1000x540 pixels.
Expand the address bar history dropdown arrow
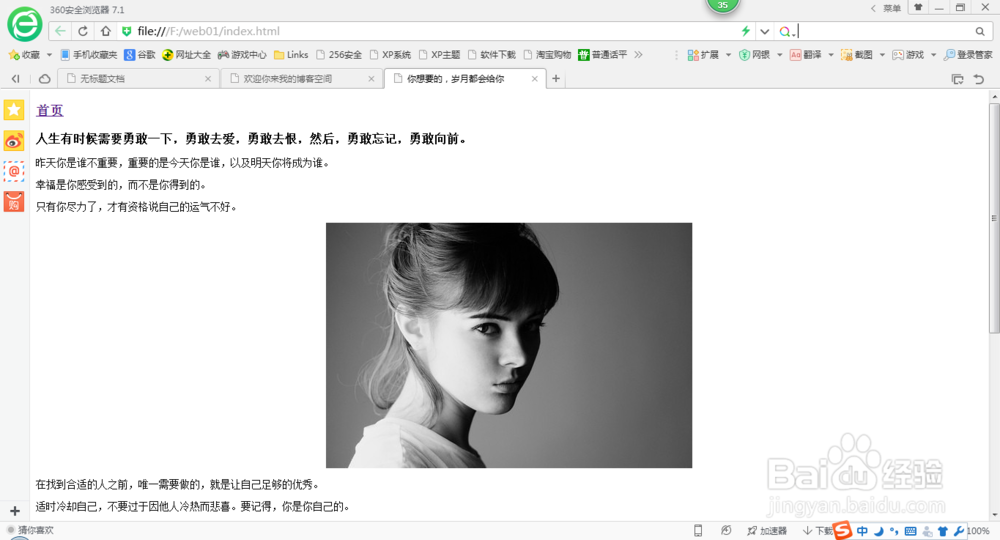coord(765,31)
